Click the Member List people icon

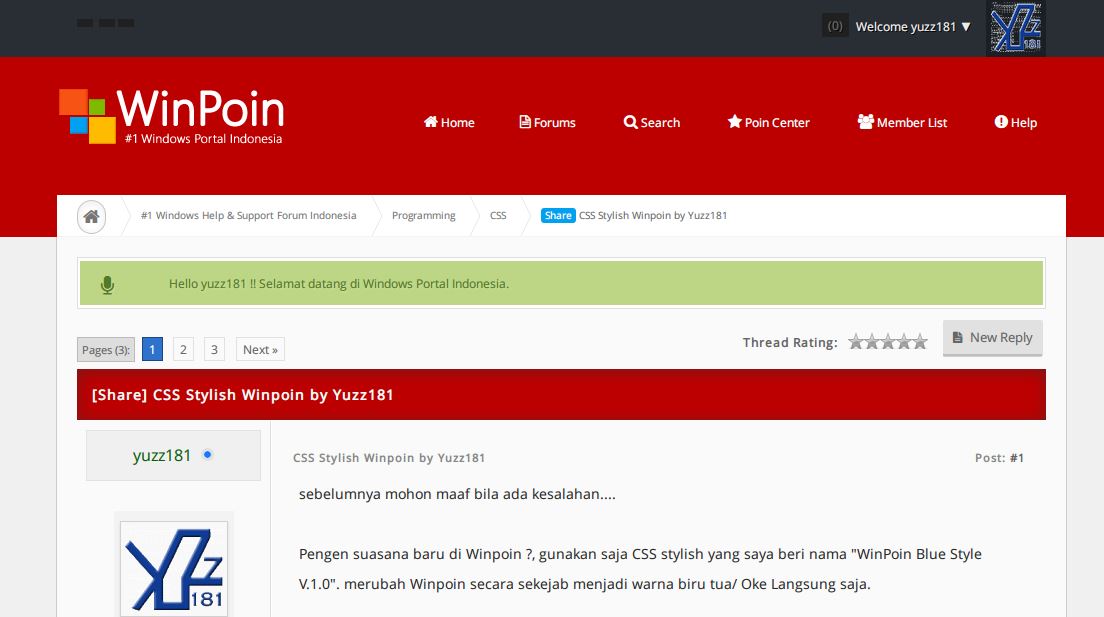(865, 122)
